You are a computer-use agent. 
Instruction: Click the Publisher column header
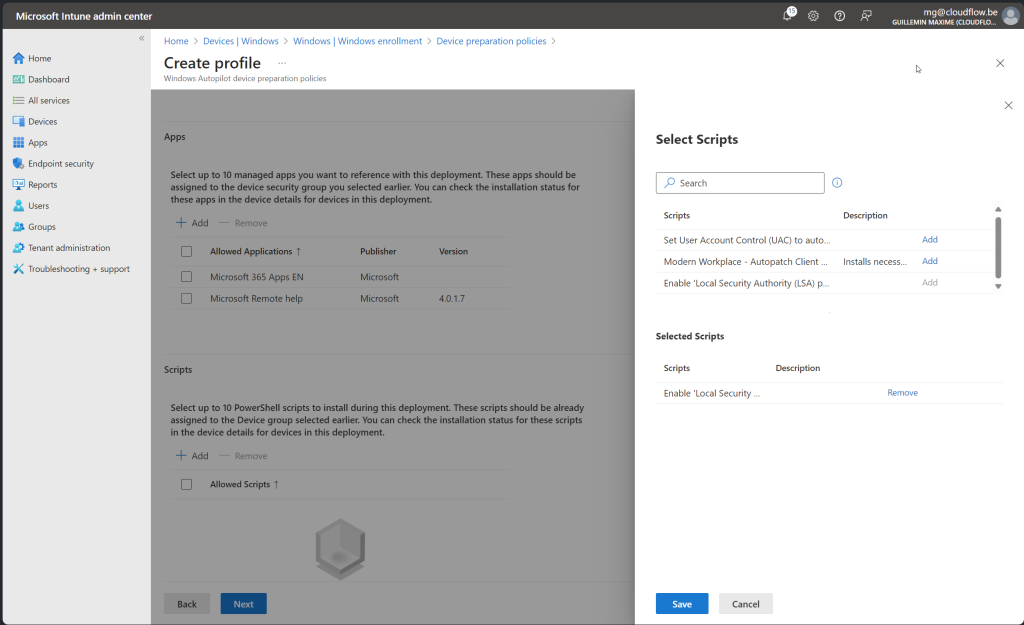coord(378,251)
